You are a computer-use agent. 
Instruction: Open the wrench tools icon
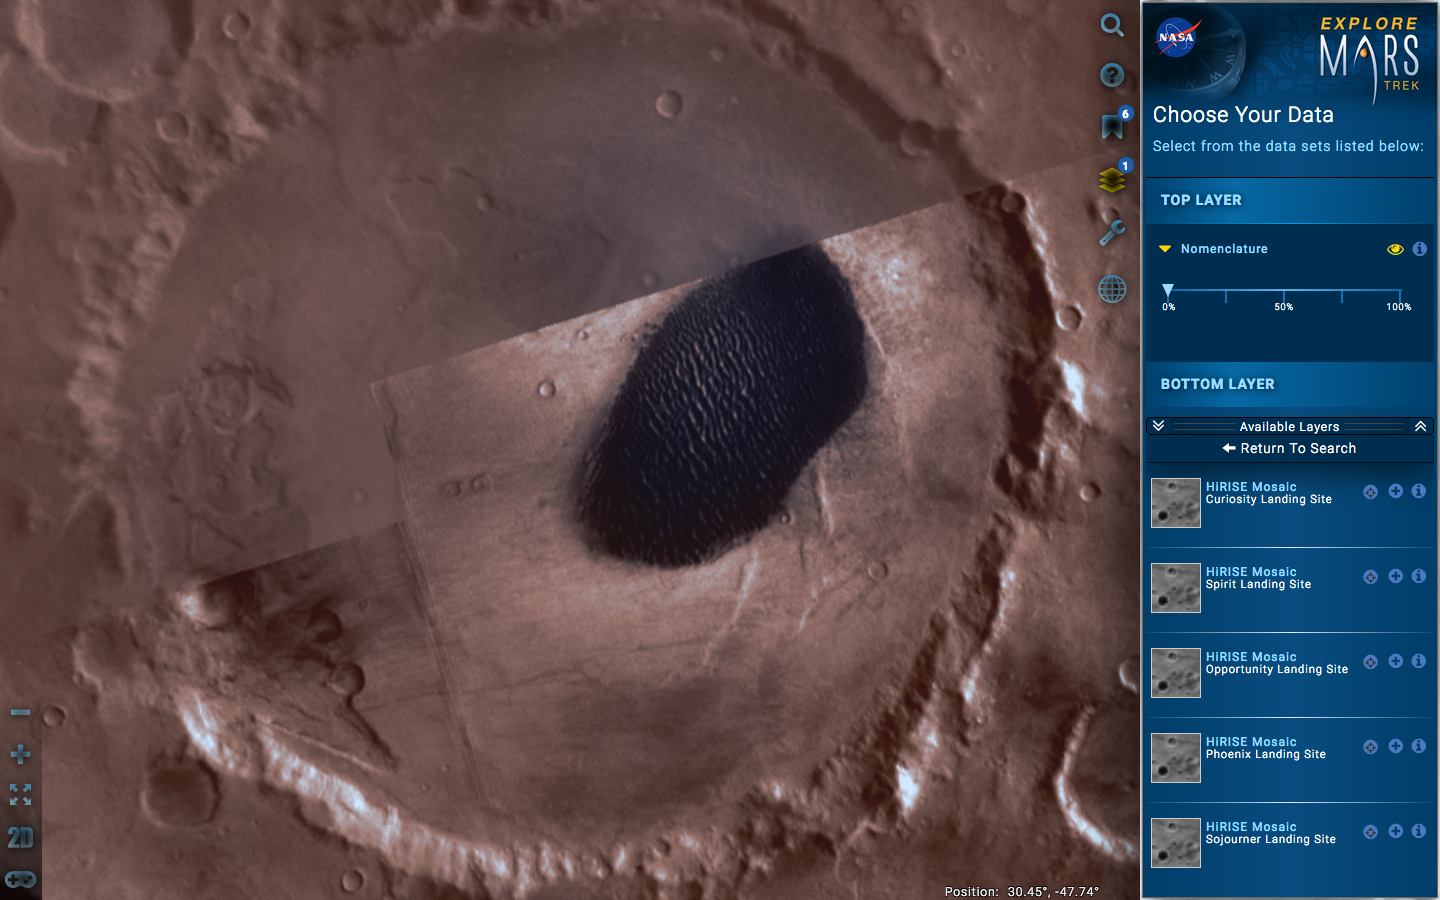[x=1112, y=233]
